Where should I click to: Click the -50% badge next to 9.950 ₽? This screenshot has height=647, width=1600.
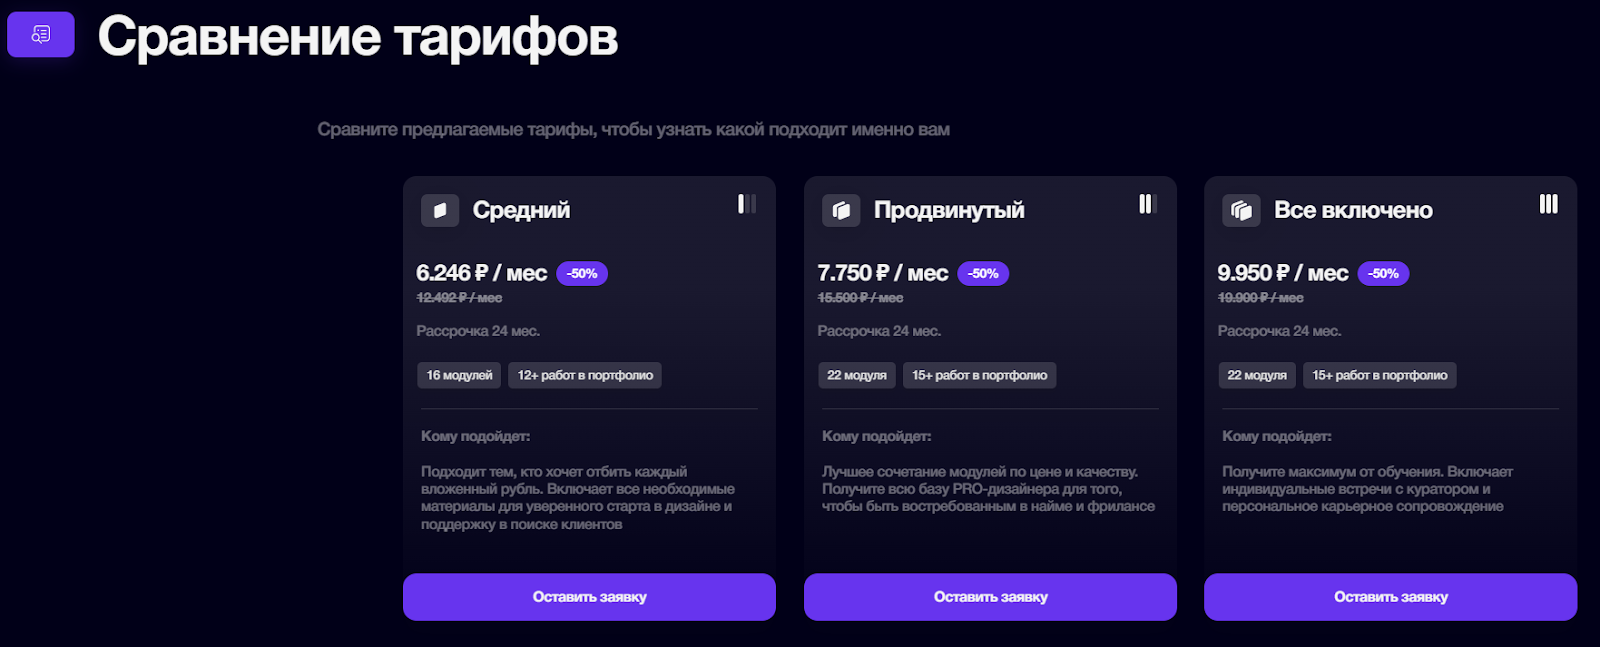pos(1383,273)
